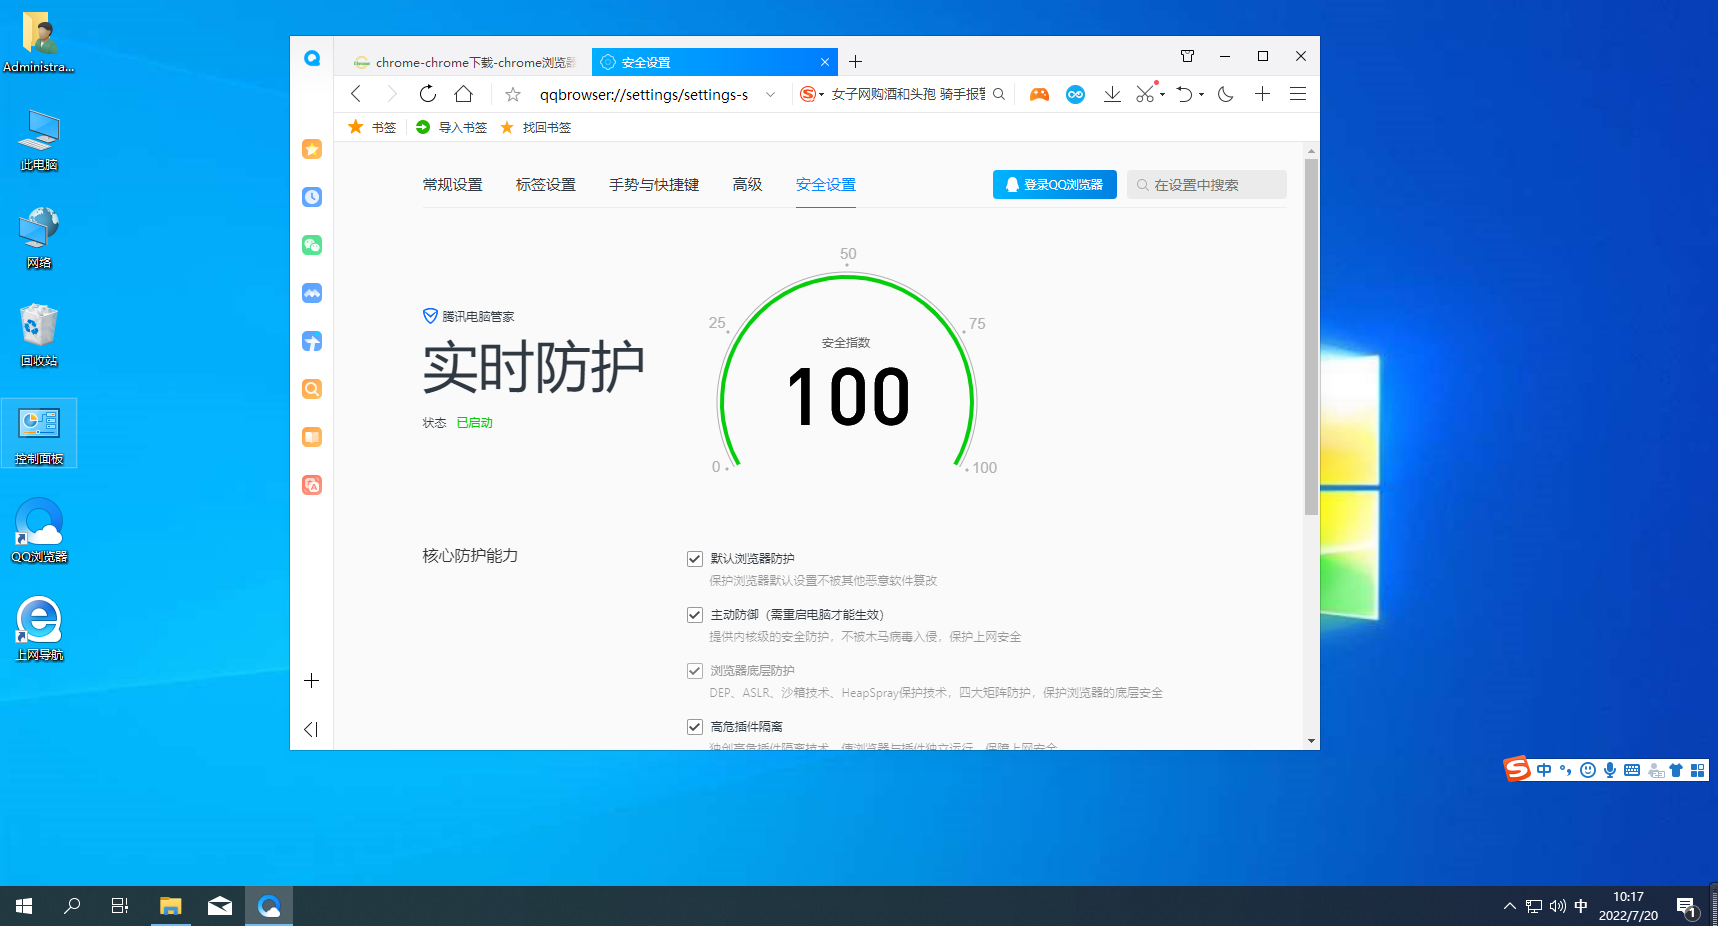The width and height of the screenshot is (1718, 926).
Task: Click the plus icon in browser toolbar
Action: (x=1263, y=94)
